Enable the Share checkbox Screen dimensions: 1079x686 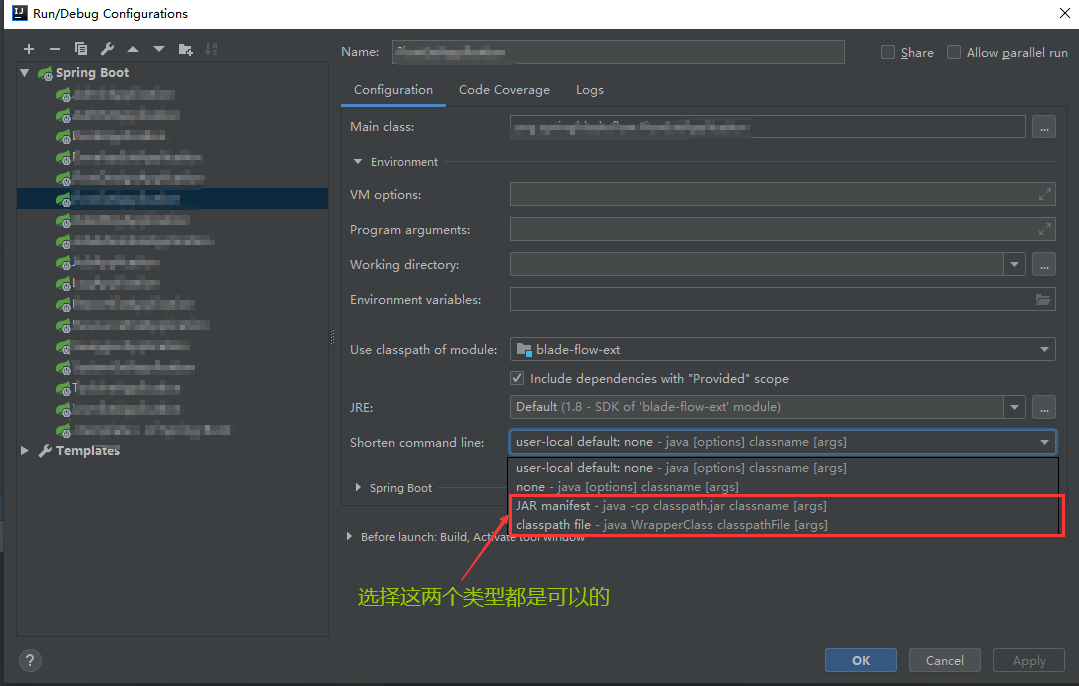(x=887, y=52)
